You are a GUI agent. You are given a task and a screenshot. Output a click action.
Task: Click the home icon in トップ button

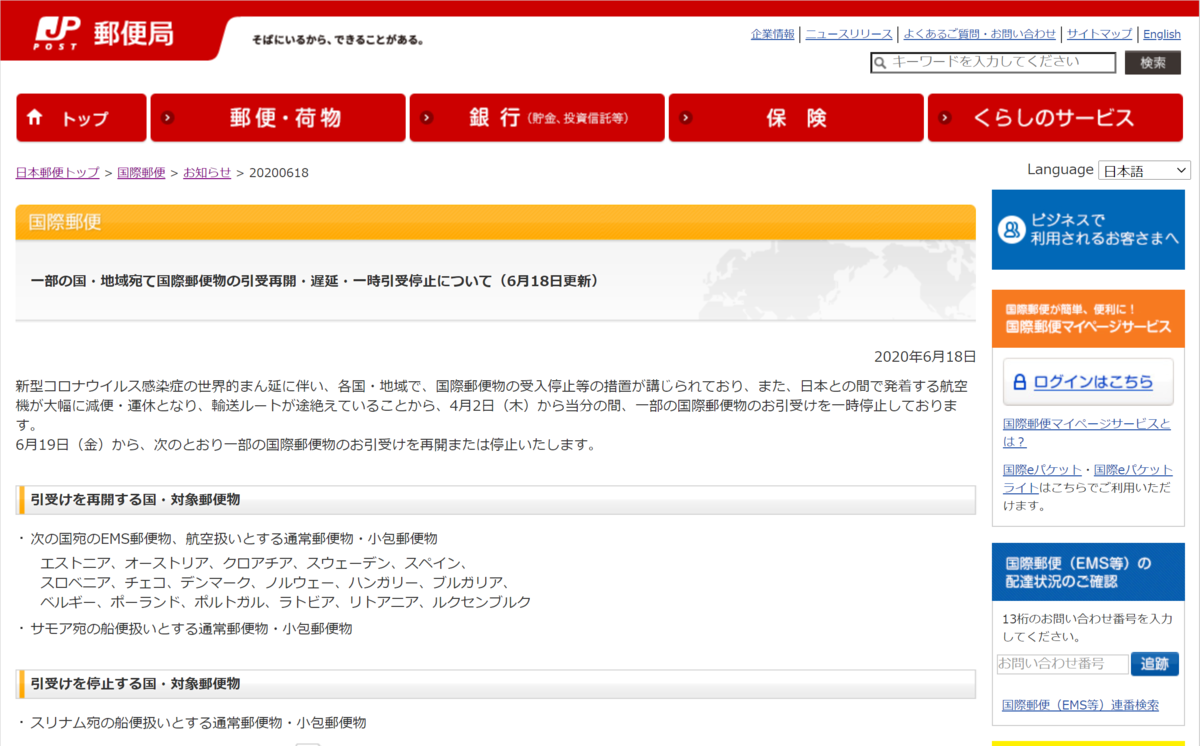click(x=35, y=118)
